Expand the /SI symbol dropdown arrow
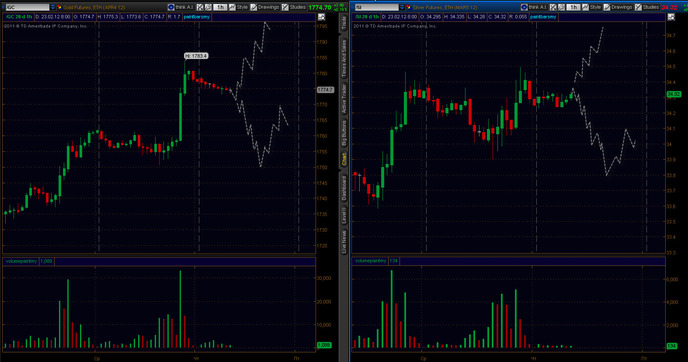Screen dimensions: 688x362 (402, 7)
